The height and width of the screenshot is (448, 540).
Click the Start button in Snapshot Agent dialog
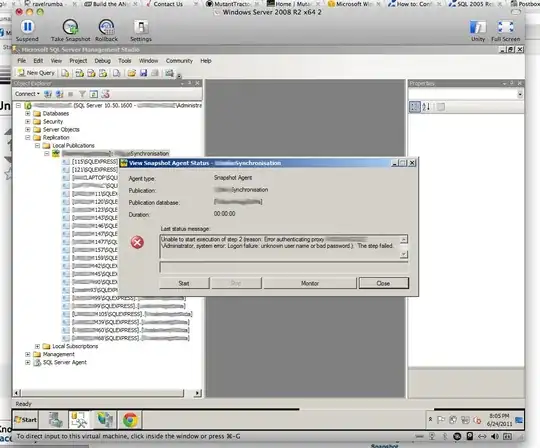(184, 283)
